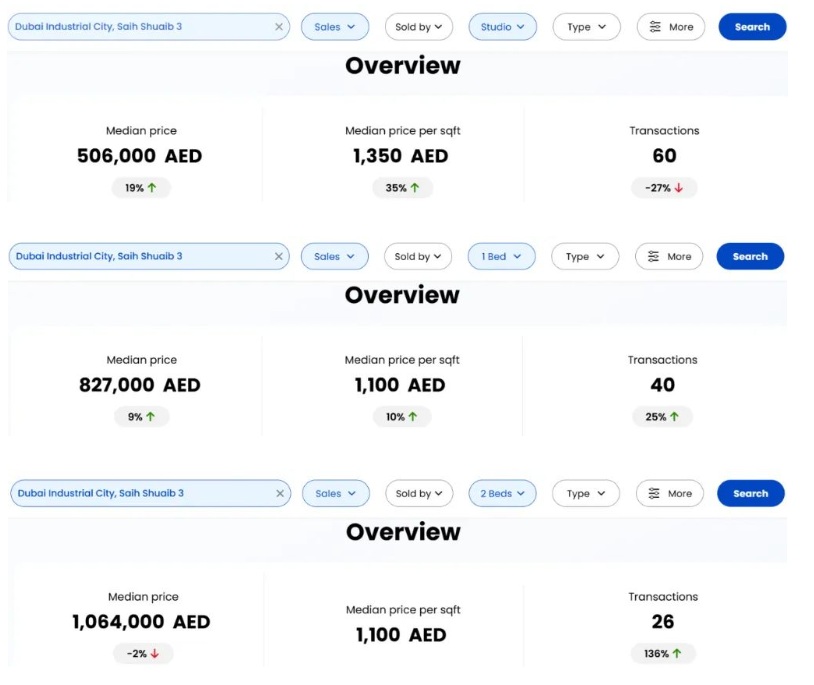Click the 19% median price change badge
This screenshot has width=814, height=685.
pyautogui.click(x=140, y=188)
